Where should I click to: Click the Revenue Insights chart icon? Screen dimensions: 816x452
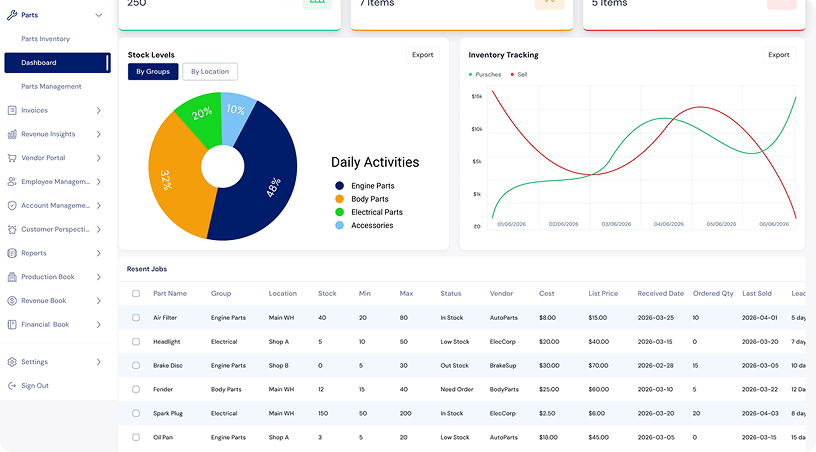12,134
